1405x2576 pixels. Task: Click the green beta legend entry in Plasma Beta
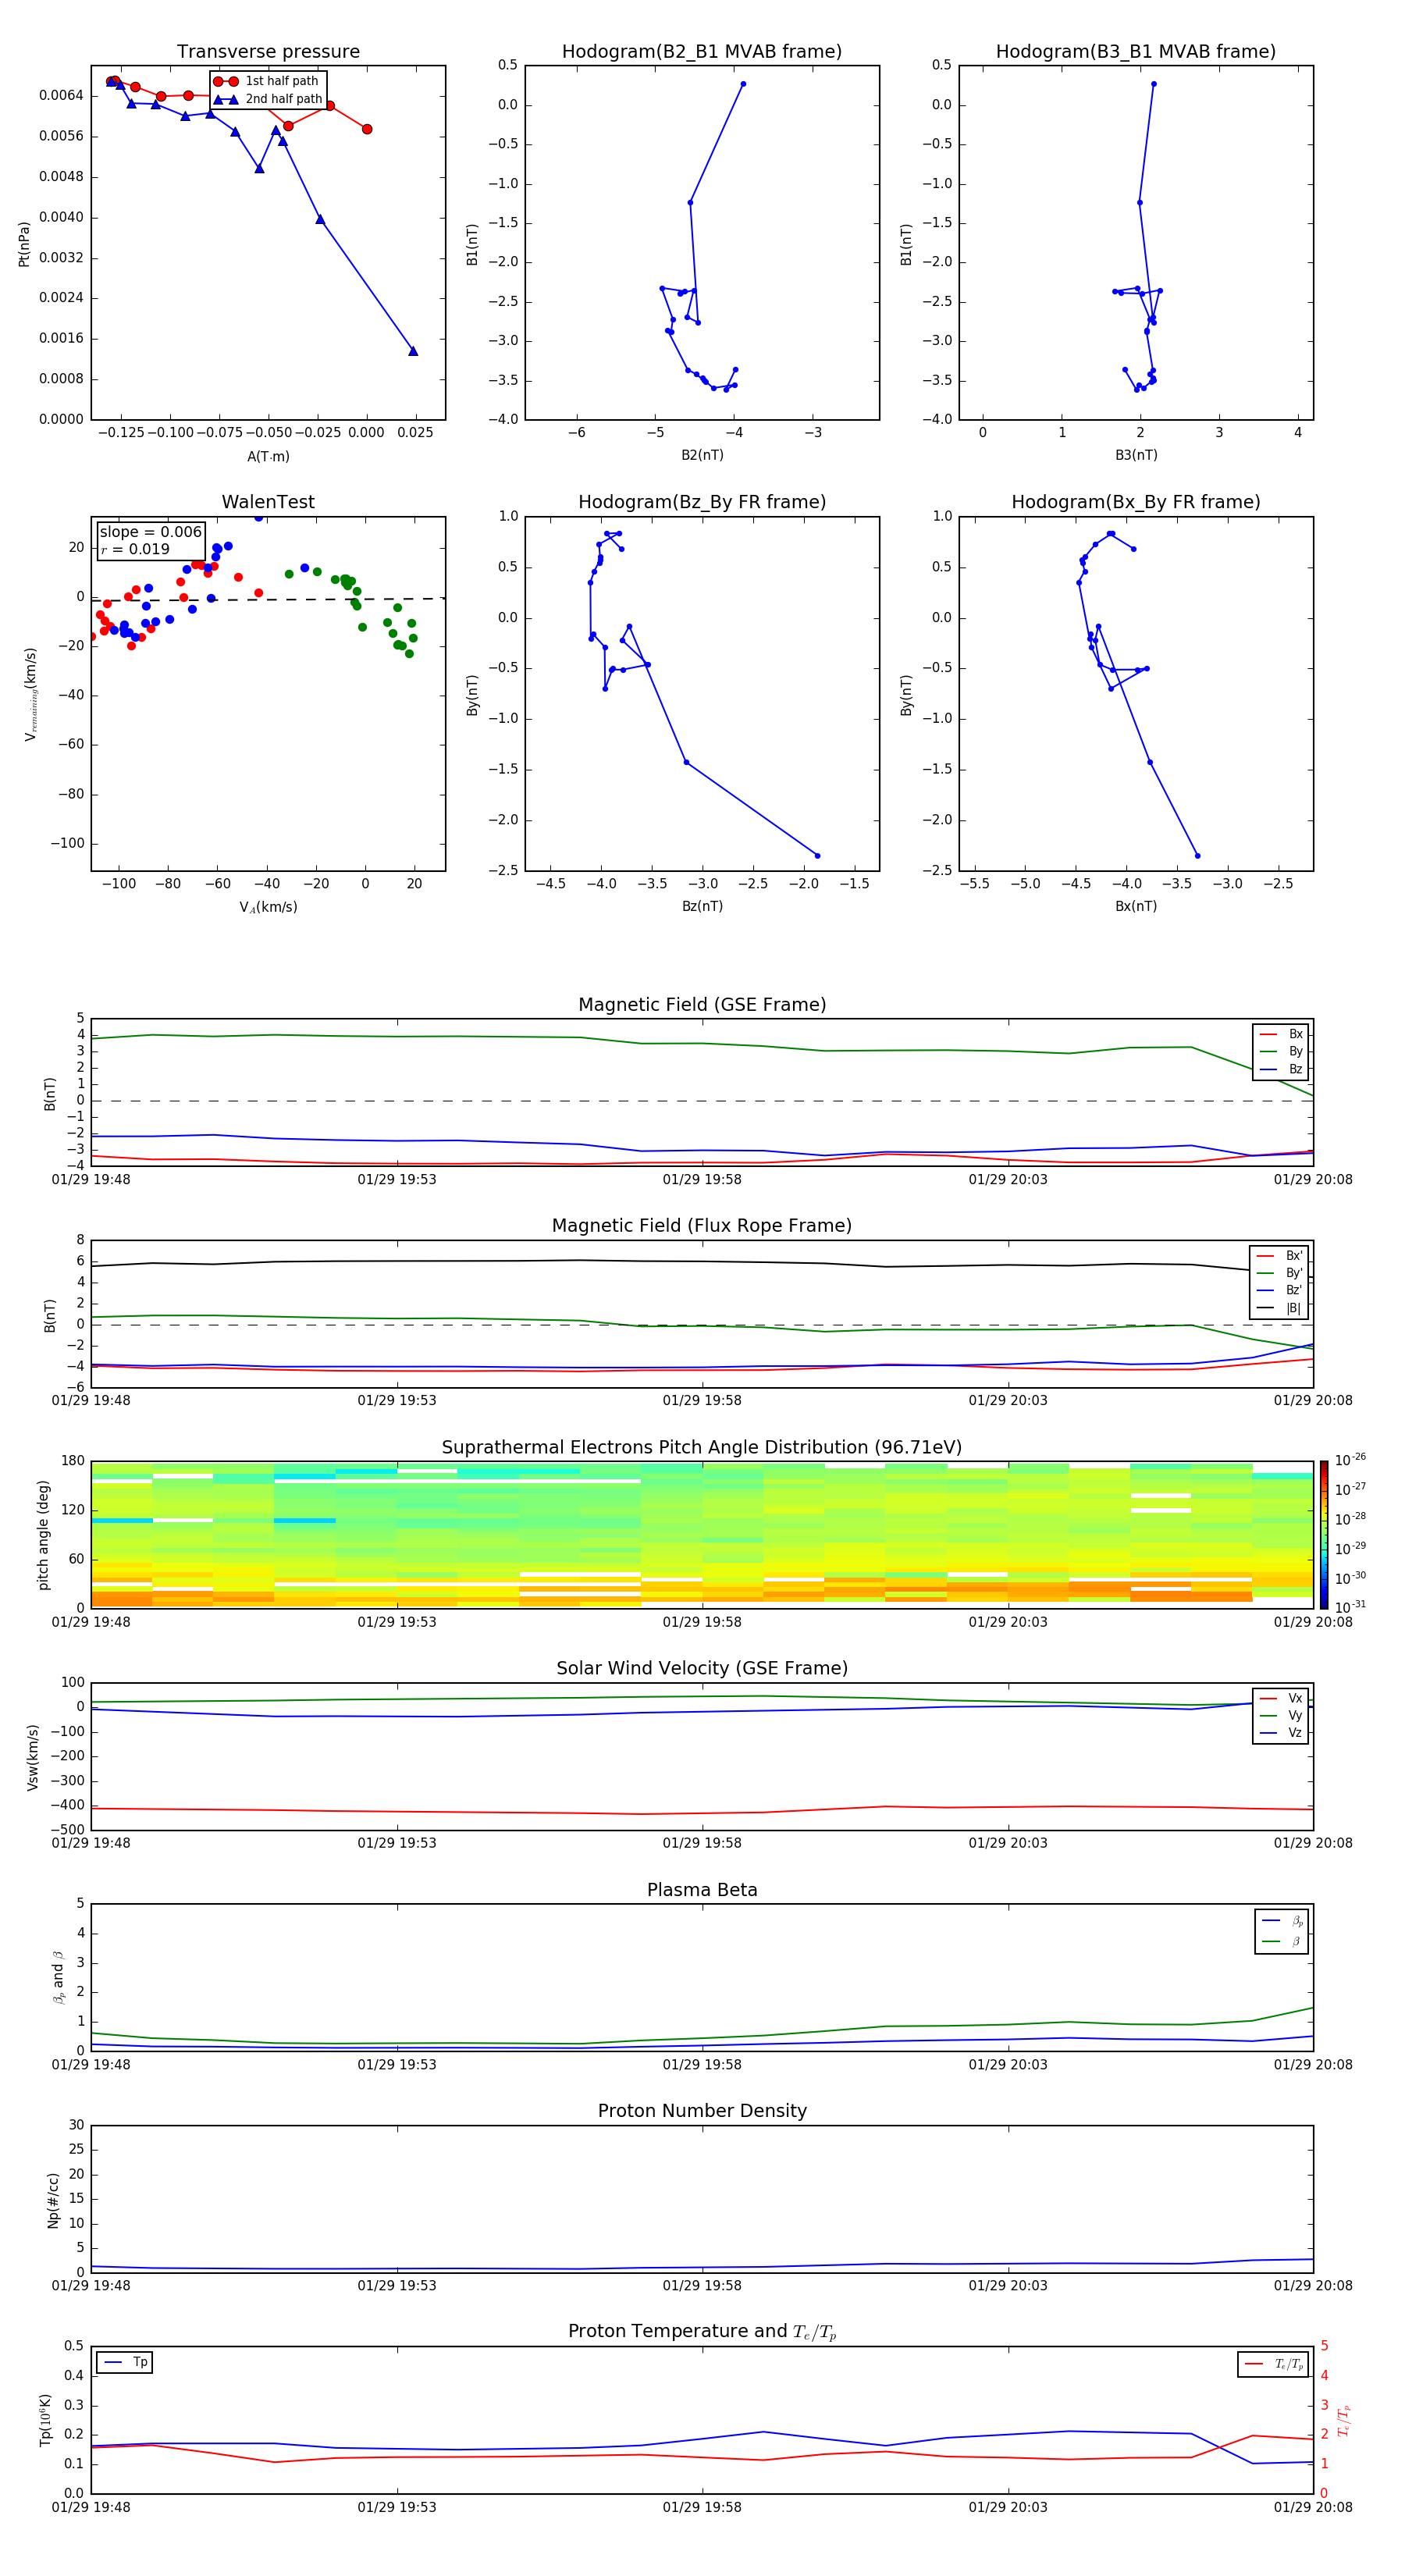tap(1281, 1942)
